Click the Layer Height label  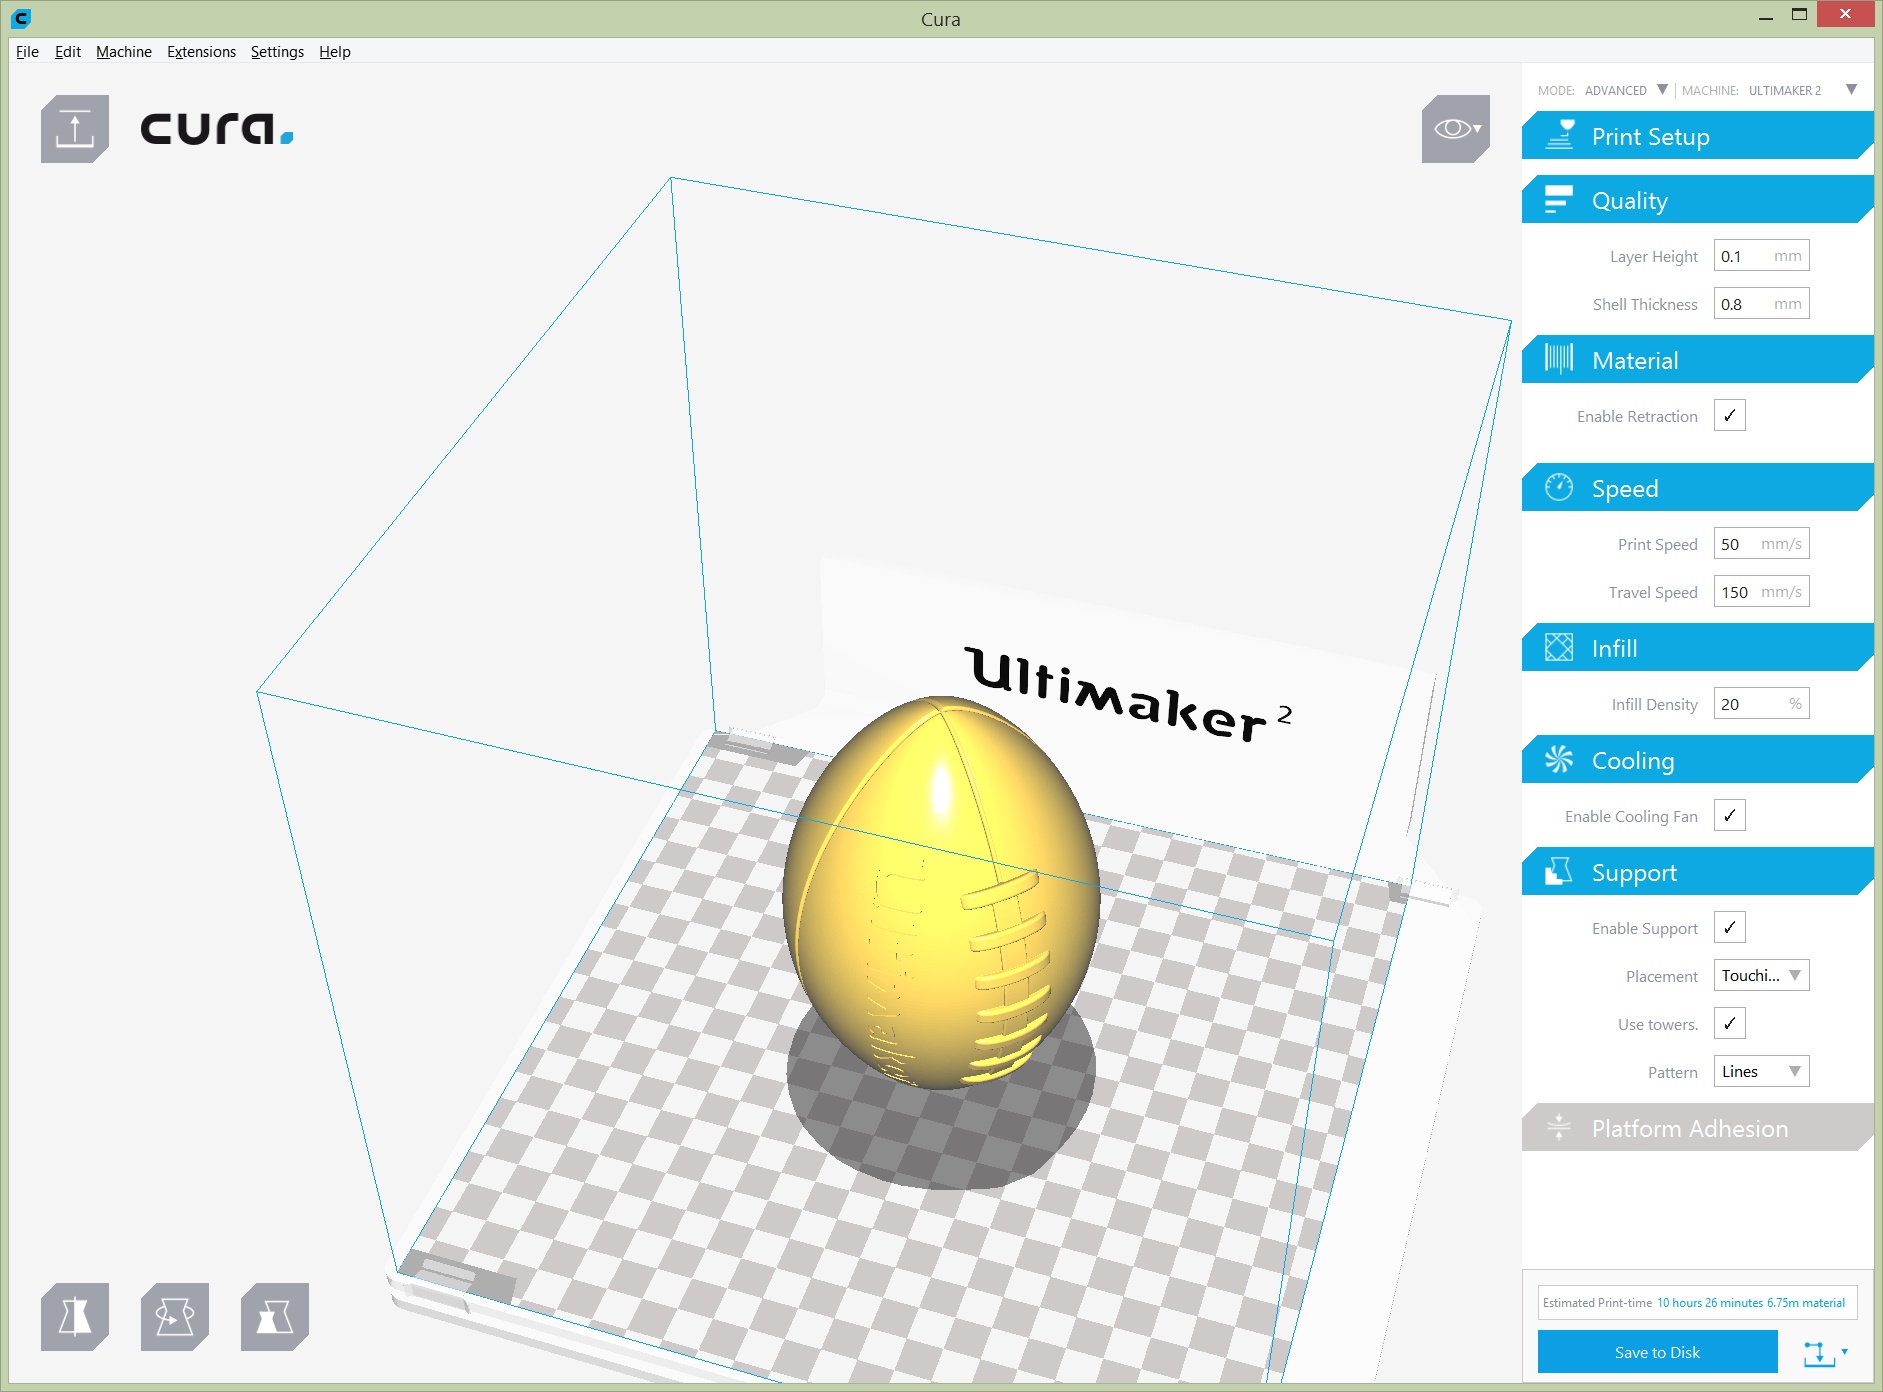(1653, 256)
